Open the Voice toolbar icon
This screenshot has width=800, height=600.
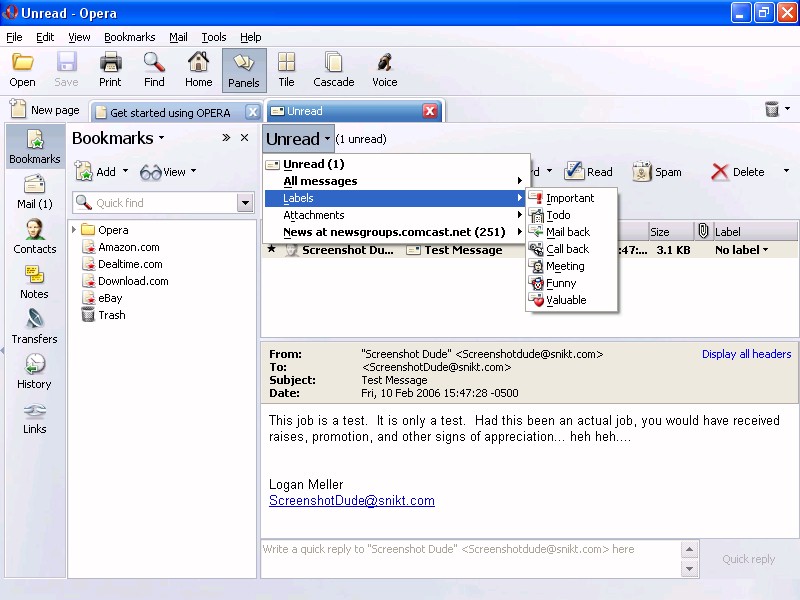(384, 70)
